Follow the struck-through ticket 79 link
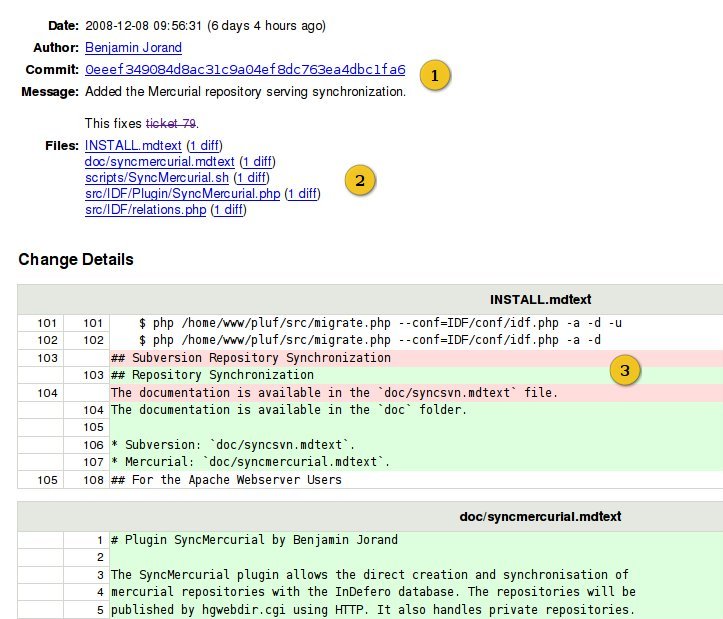This screenshot has width=723, height=619. tap(171, 123)
